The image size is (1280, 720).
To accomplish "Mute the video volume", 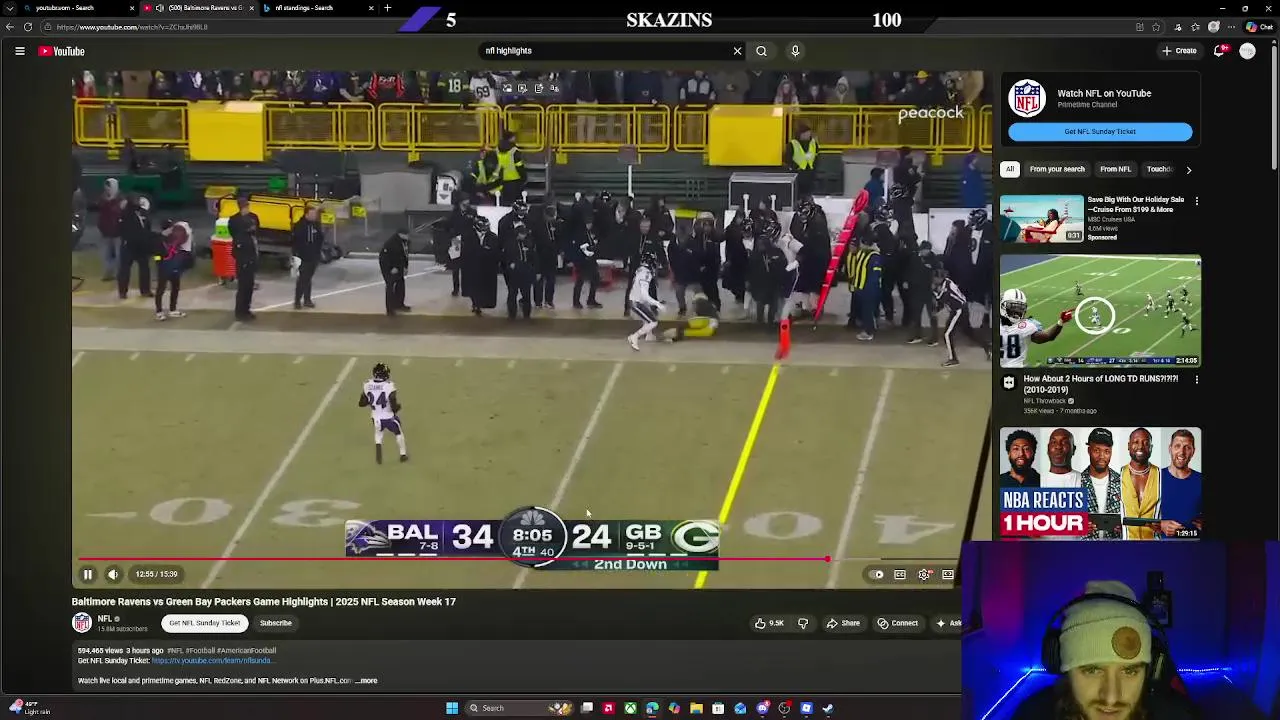I will coord(113,574).
